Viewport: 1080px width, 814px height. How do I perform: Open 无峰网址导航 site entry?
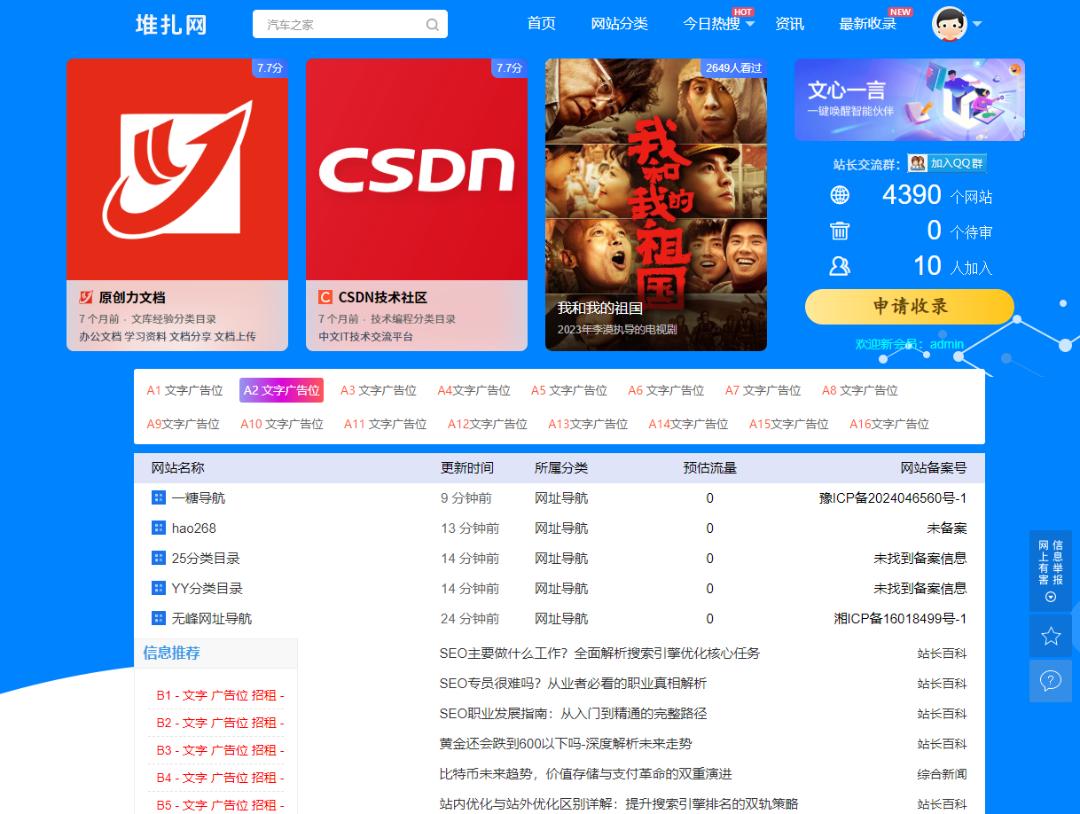point(211,619)
